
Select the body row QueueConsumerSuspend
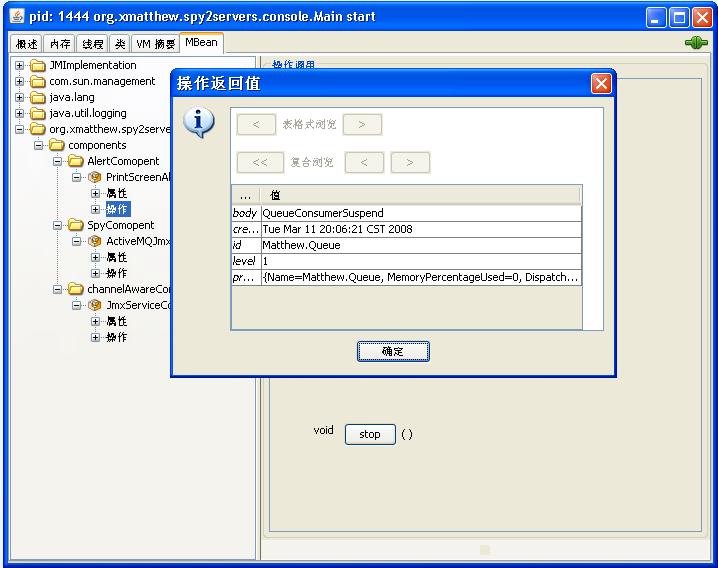pyautogui.click(x=407, y=213)
